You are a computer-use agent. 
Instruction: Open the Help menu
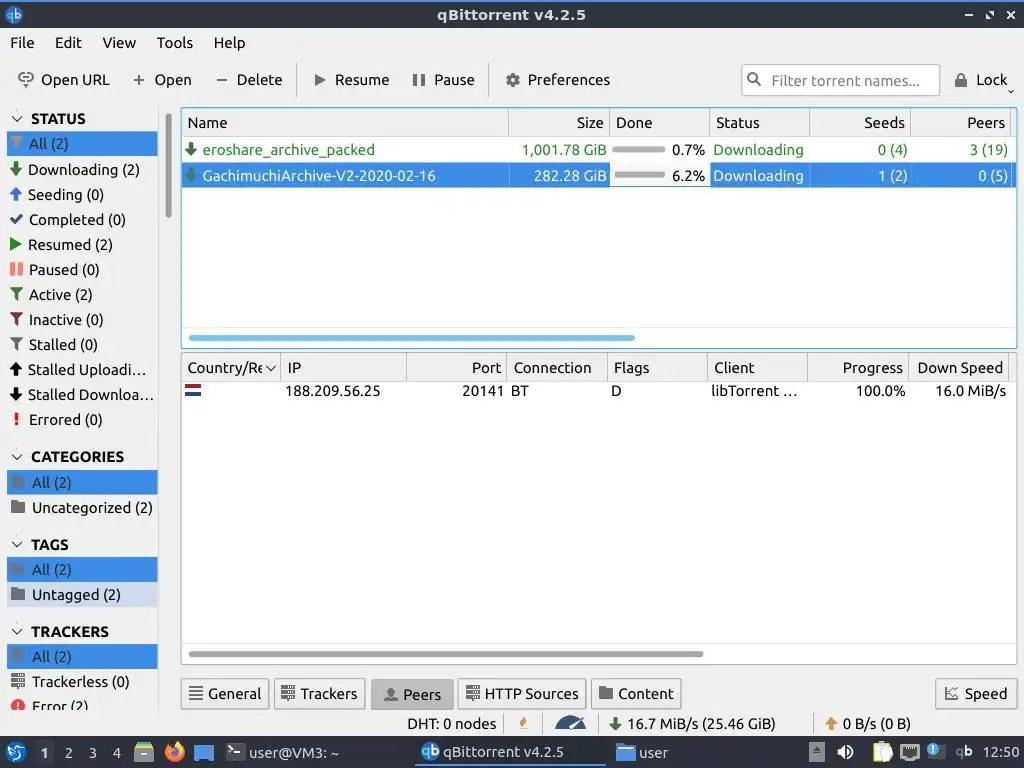[x=229, y=43]
